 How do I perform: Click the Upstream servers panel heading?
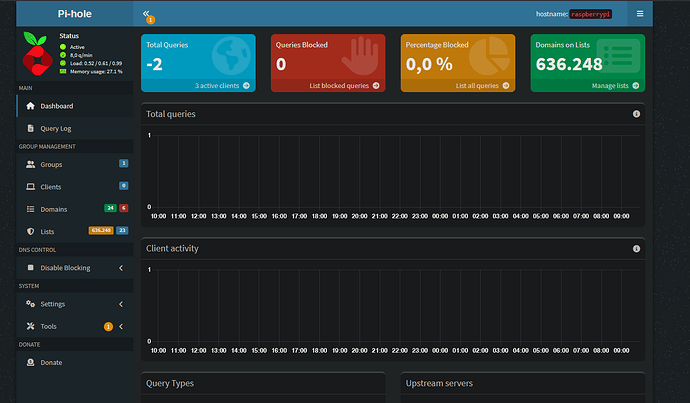[439, 383]
